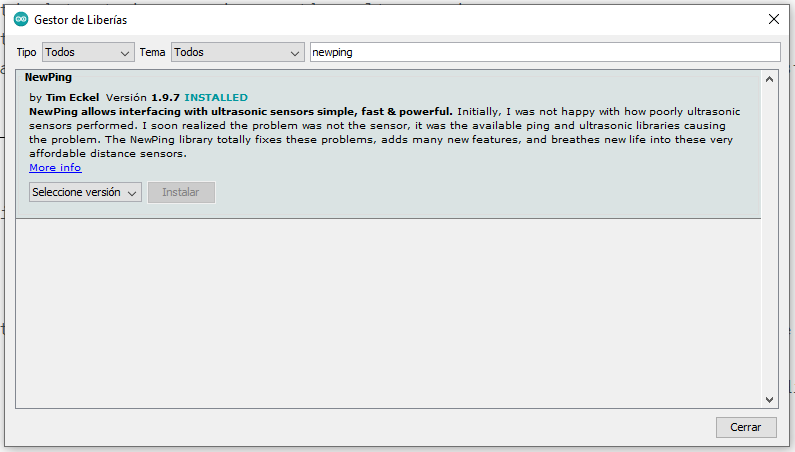Screen dimensions: 795x452
Task: Click the NewPing description paragraph
Action: 380,133
